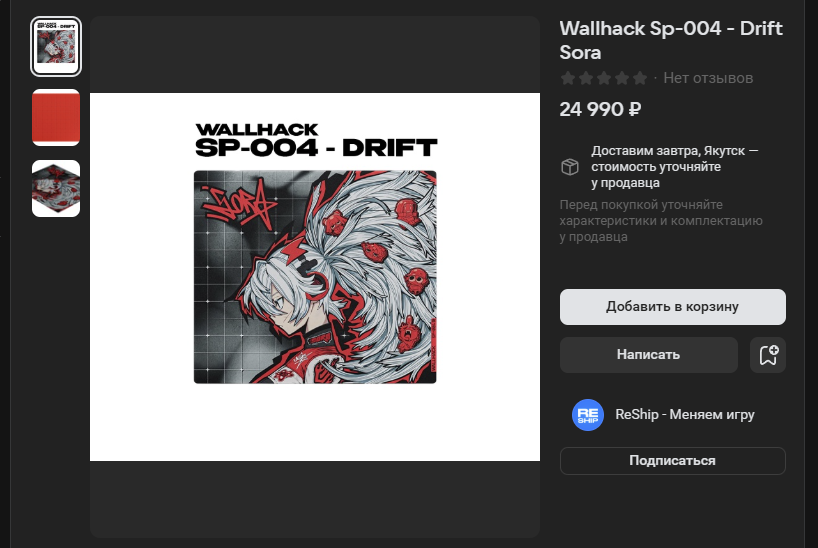Click the delivery box icon
The image size is (818, 548).
(570, 167)
